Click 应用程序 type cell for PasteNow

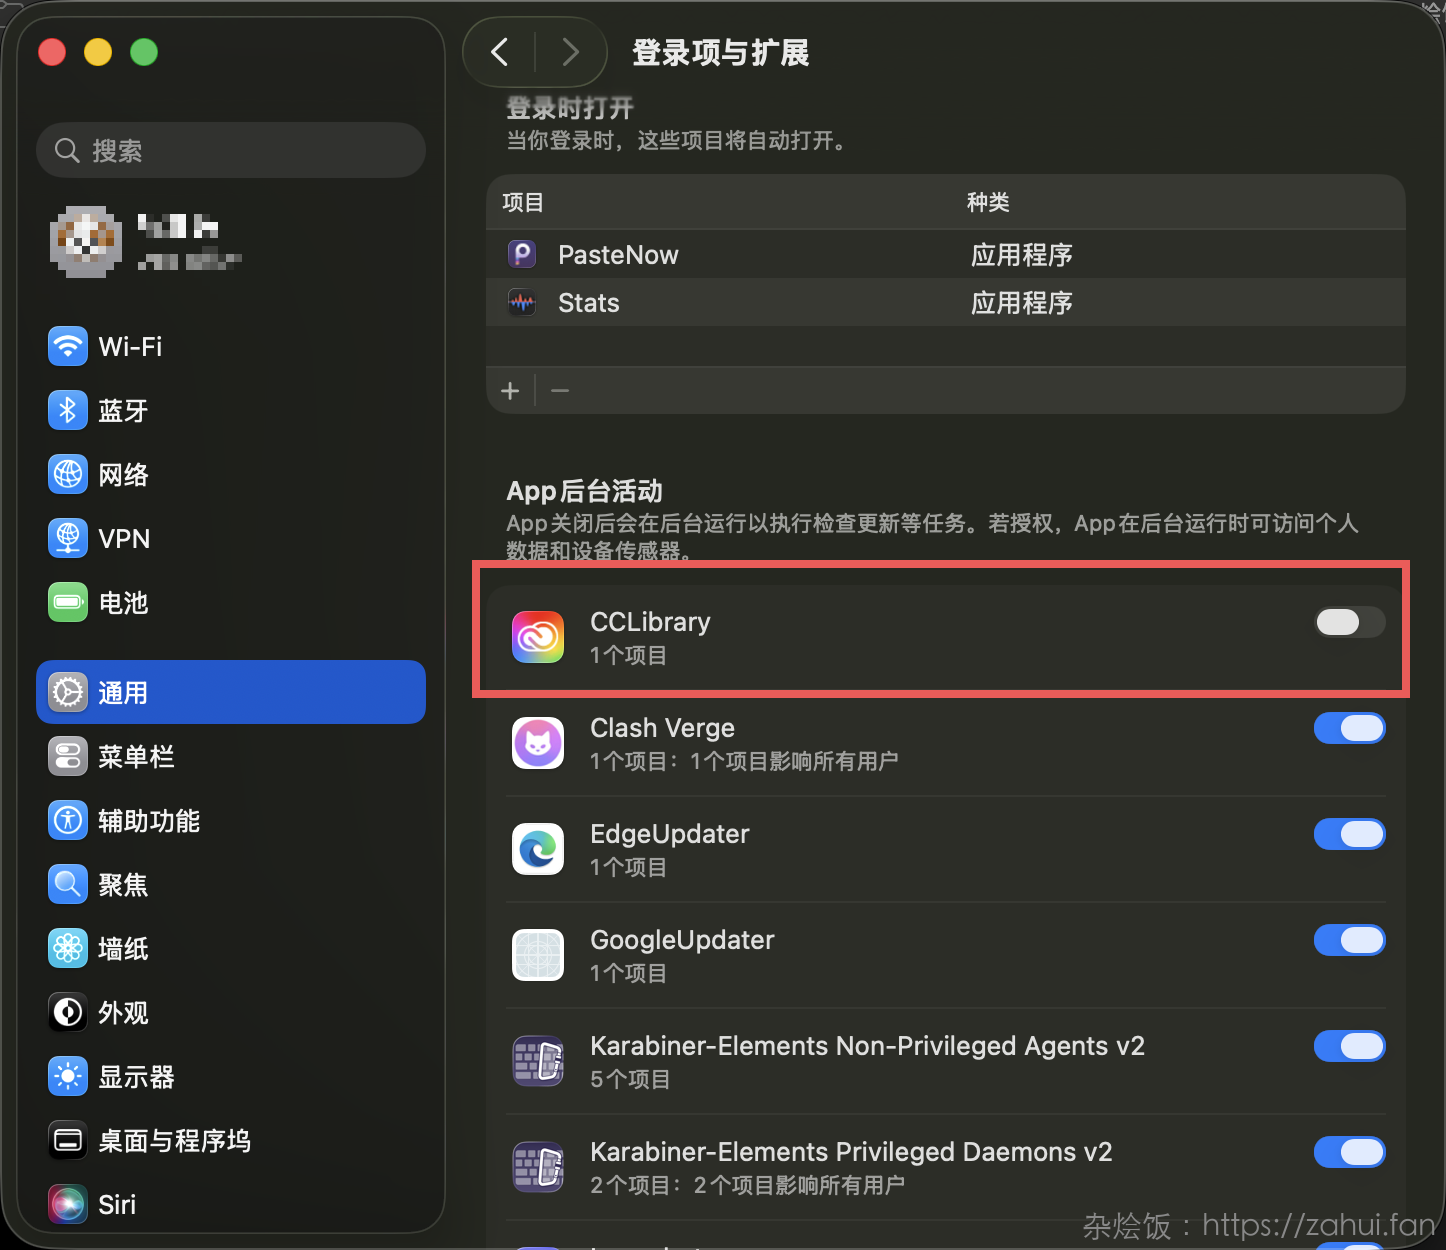[1021, 254]
